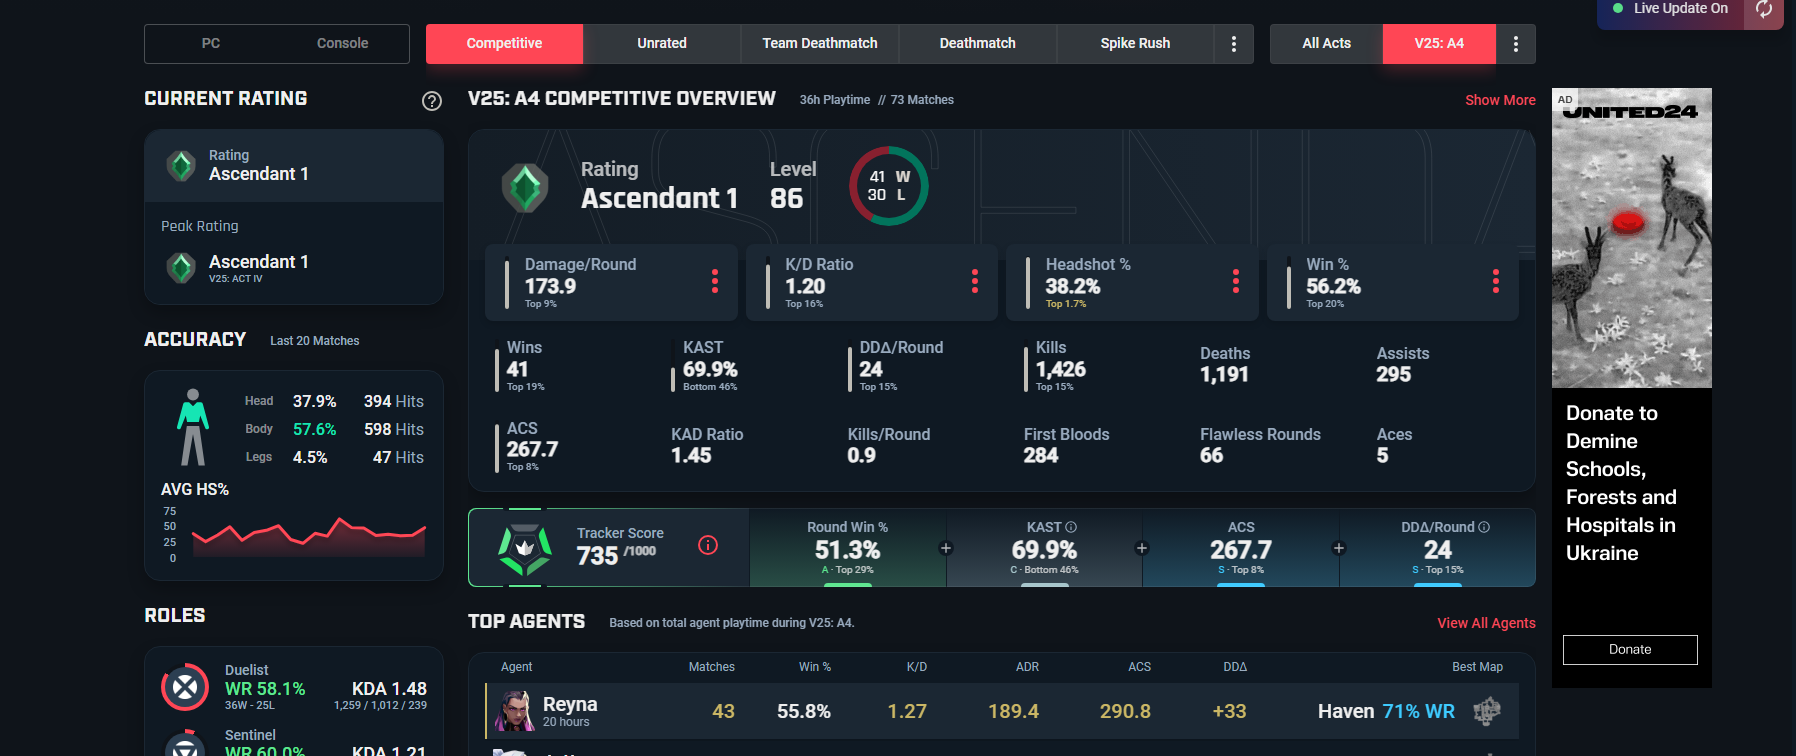Image resolution: width=1796 pixels, height=756 pixels.
Task: Click the Aces 5 stat
Action: (1394, 445)
